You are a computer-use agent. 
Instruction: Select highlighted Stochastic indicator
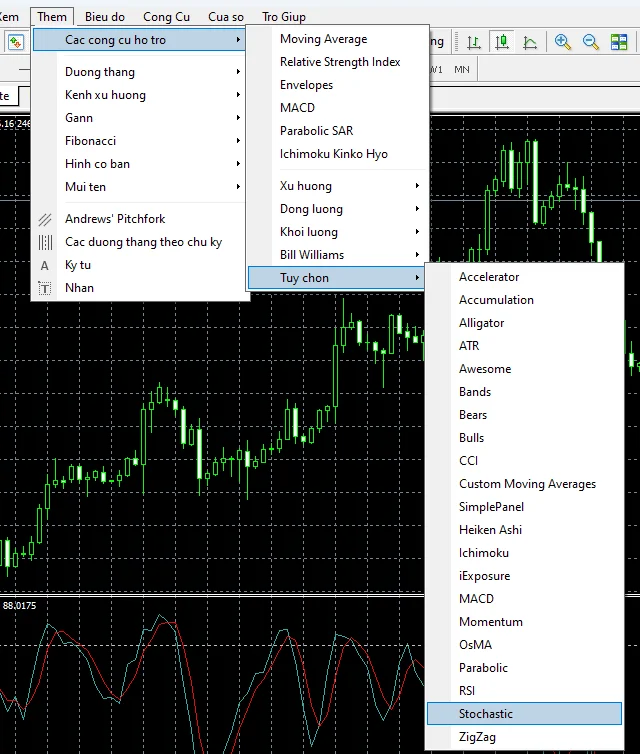pos(524,714)
